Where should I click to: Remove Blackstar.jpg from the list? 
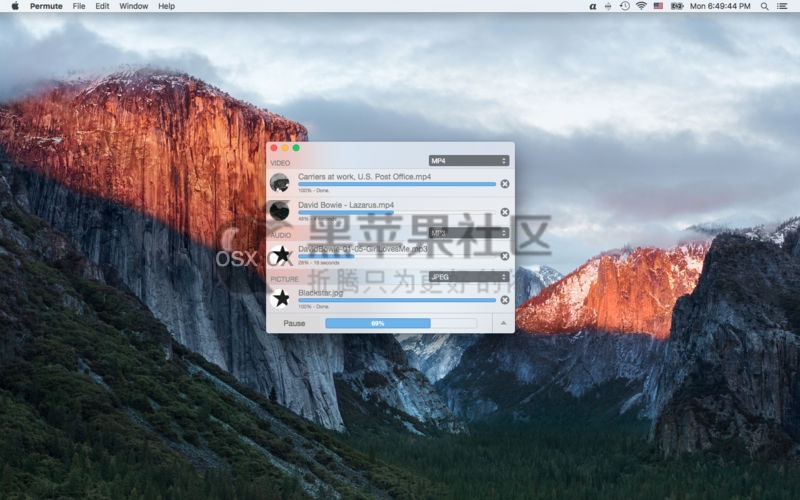[x=505, y=300]
